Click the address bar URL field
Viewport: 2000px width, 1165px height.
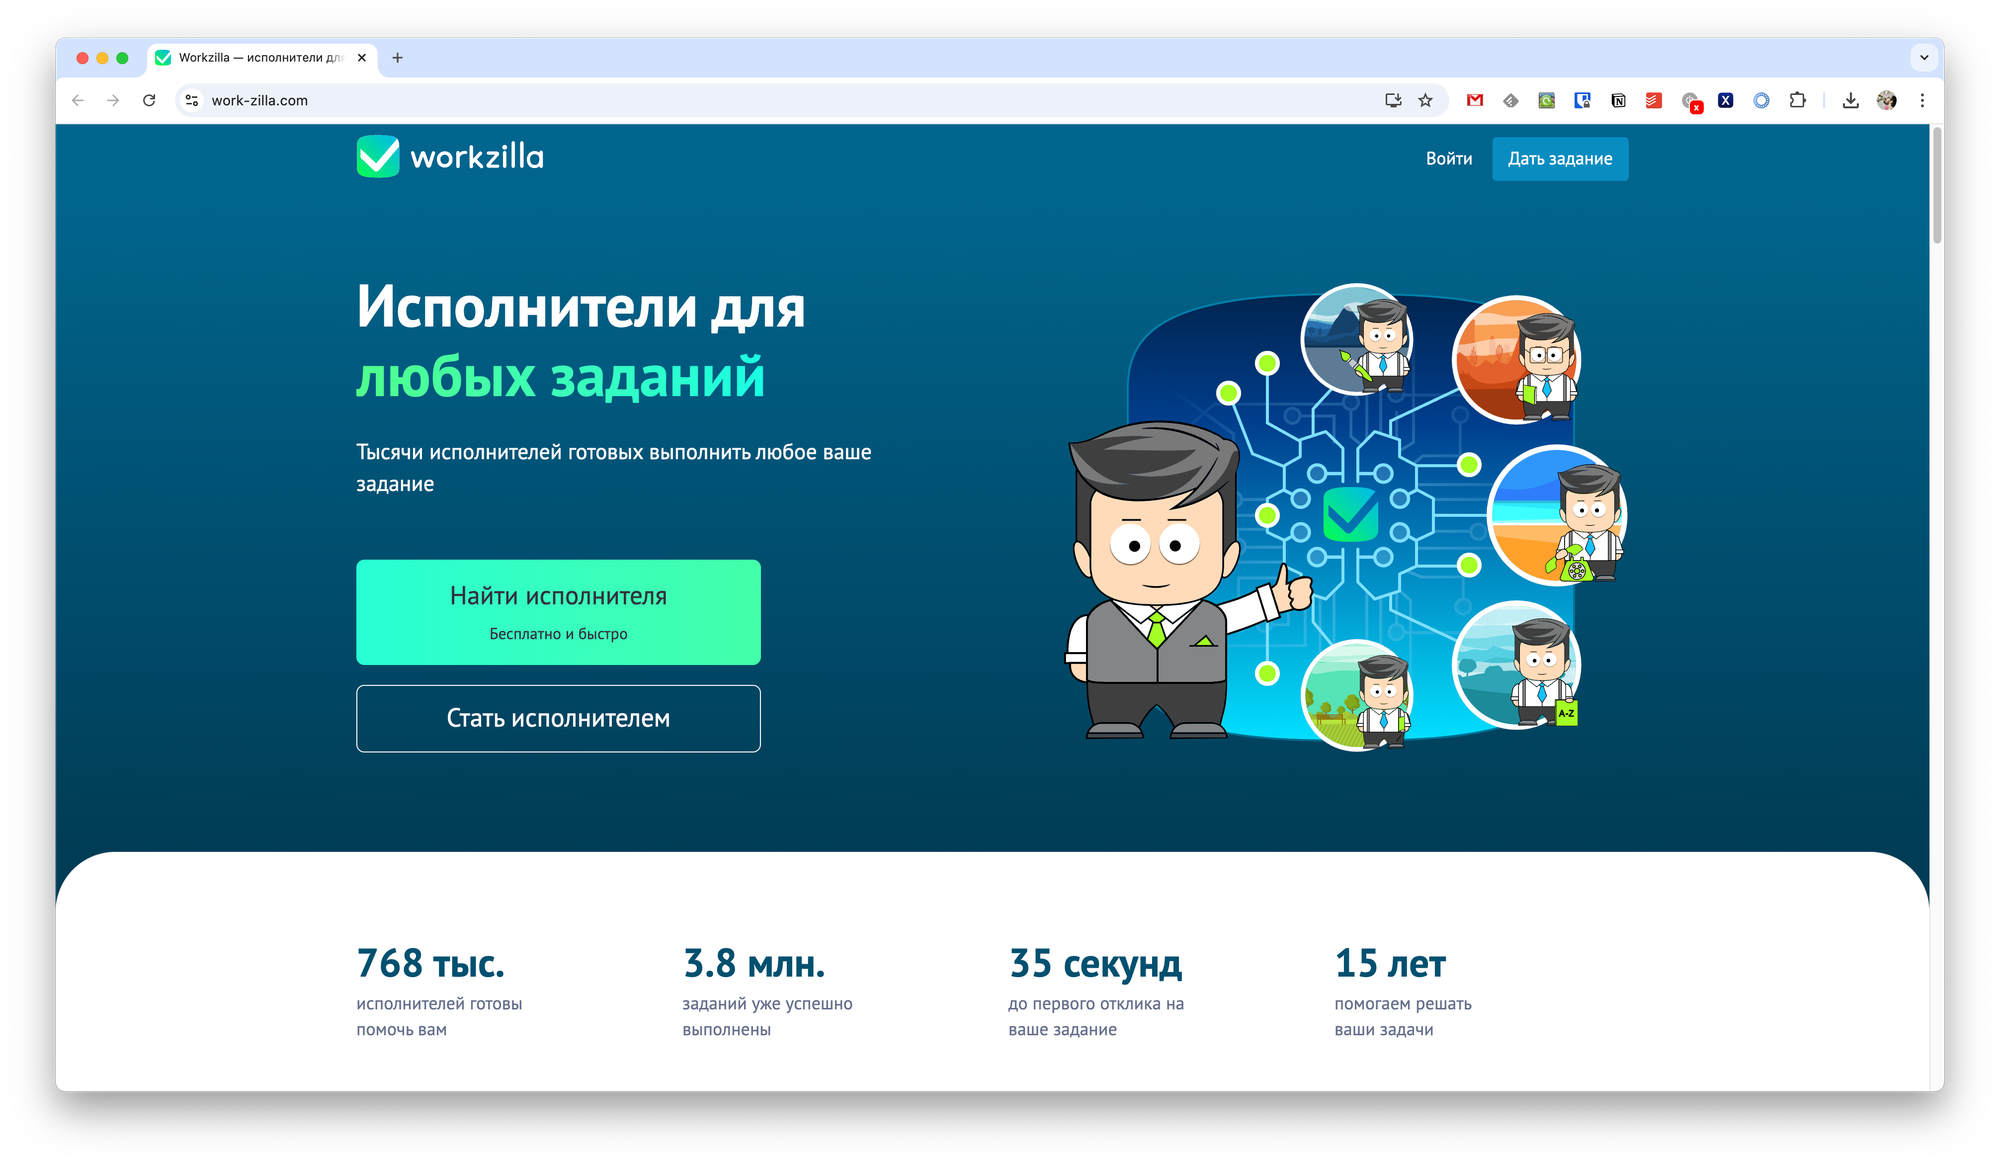pos(700,100)
